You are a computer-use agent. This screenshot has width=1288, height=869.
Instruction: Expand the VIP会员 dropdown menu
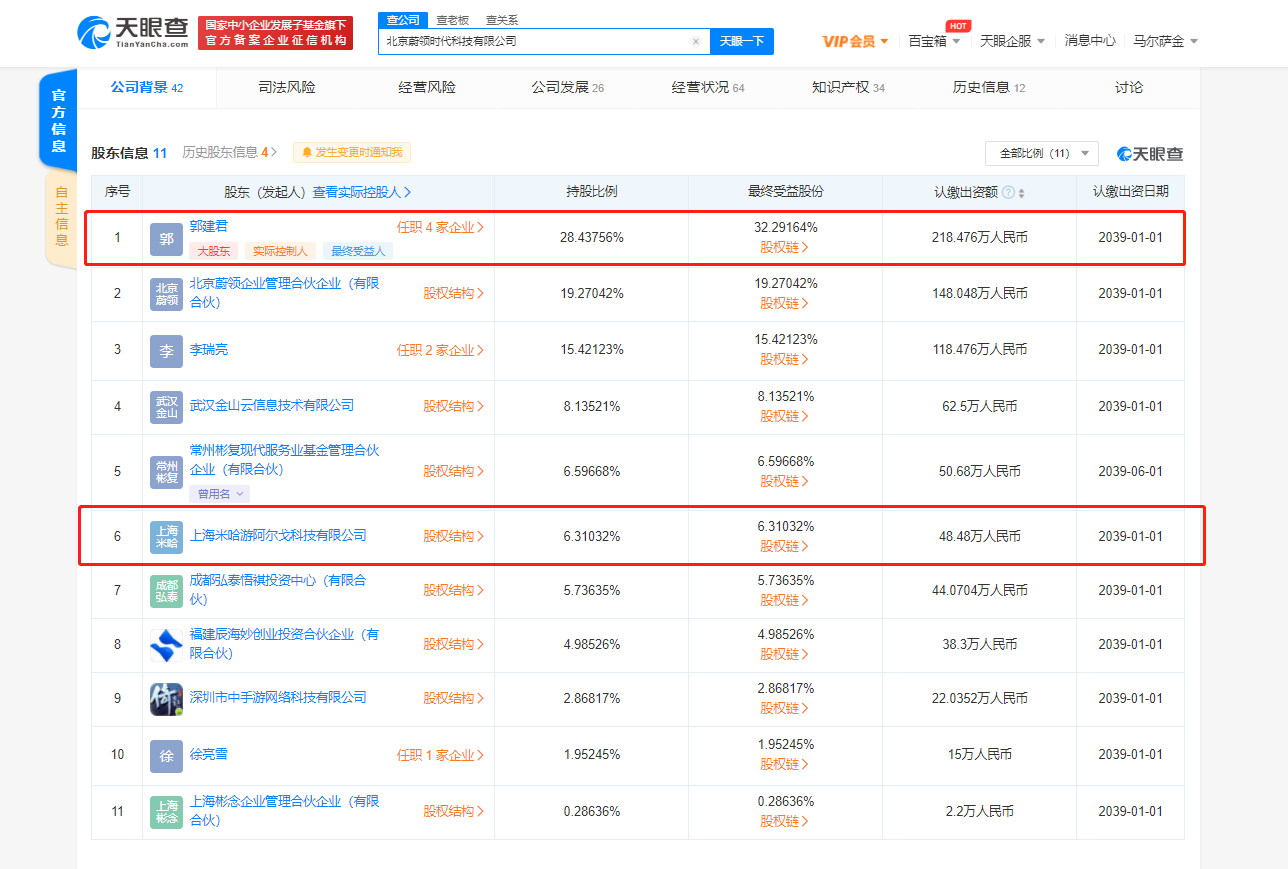click(x=855, y=41)
